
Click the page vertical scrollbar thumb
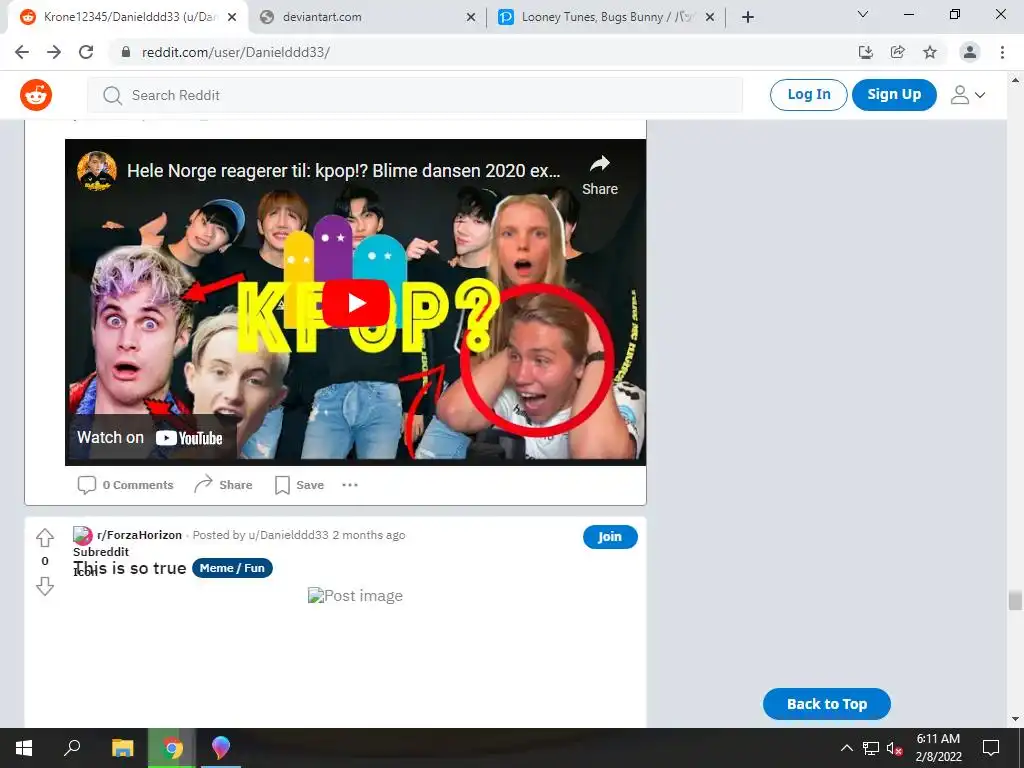[x=1014, y=600]
